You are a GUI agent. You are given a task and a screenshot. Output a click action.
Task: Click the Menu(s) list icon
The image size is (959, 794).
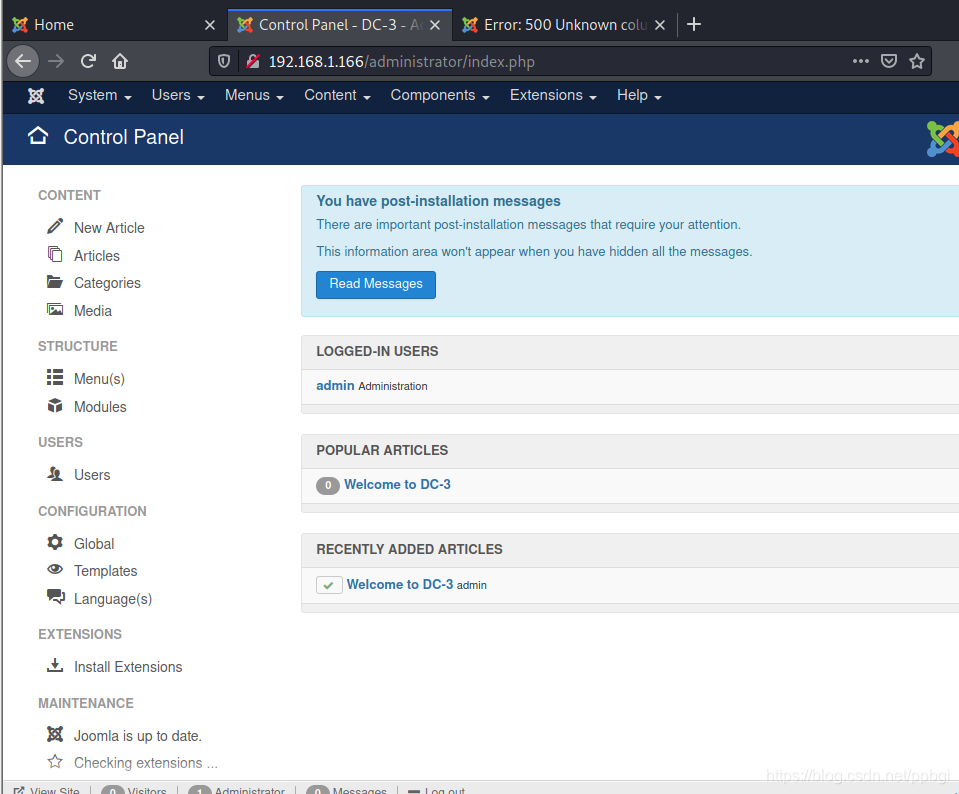tap(55, 377)
